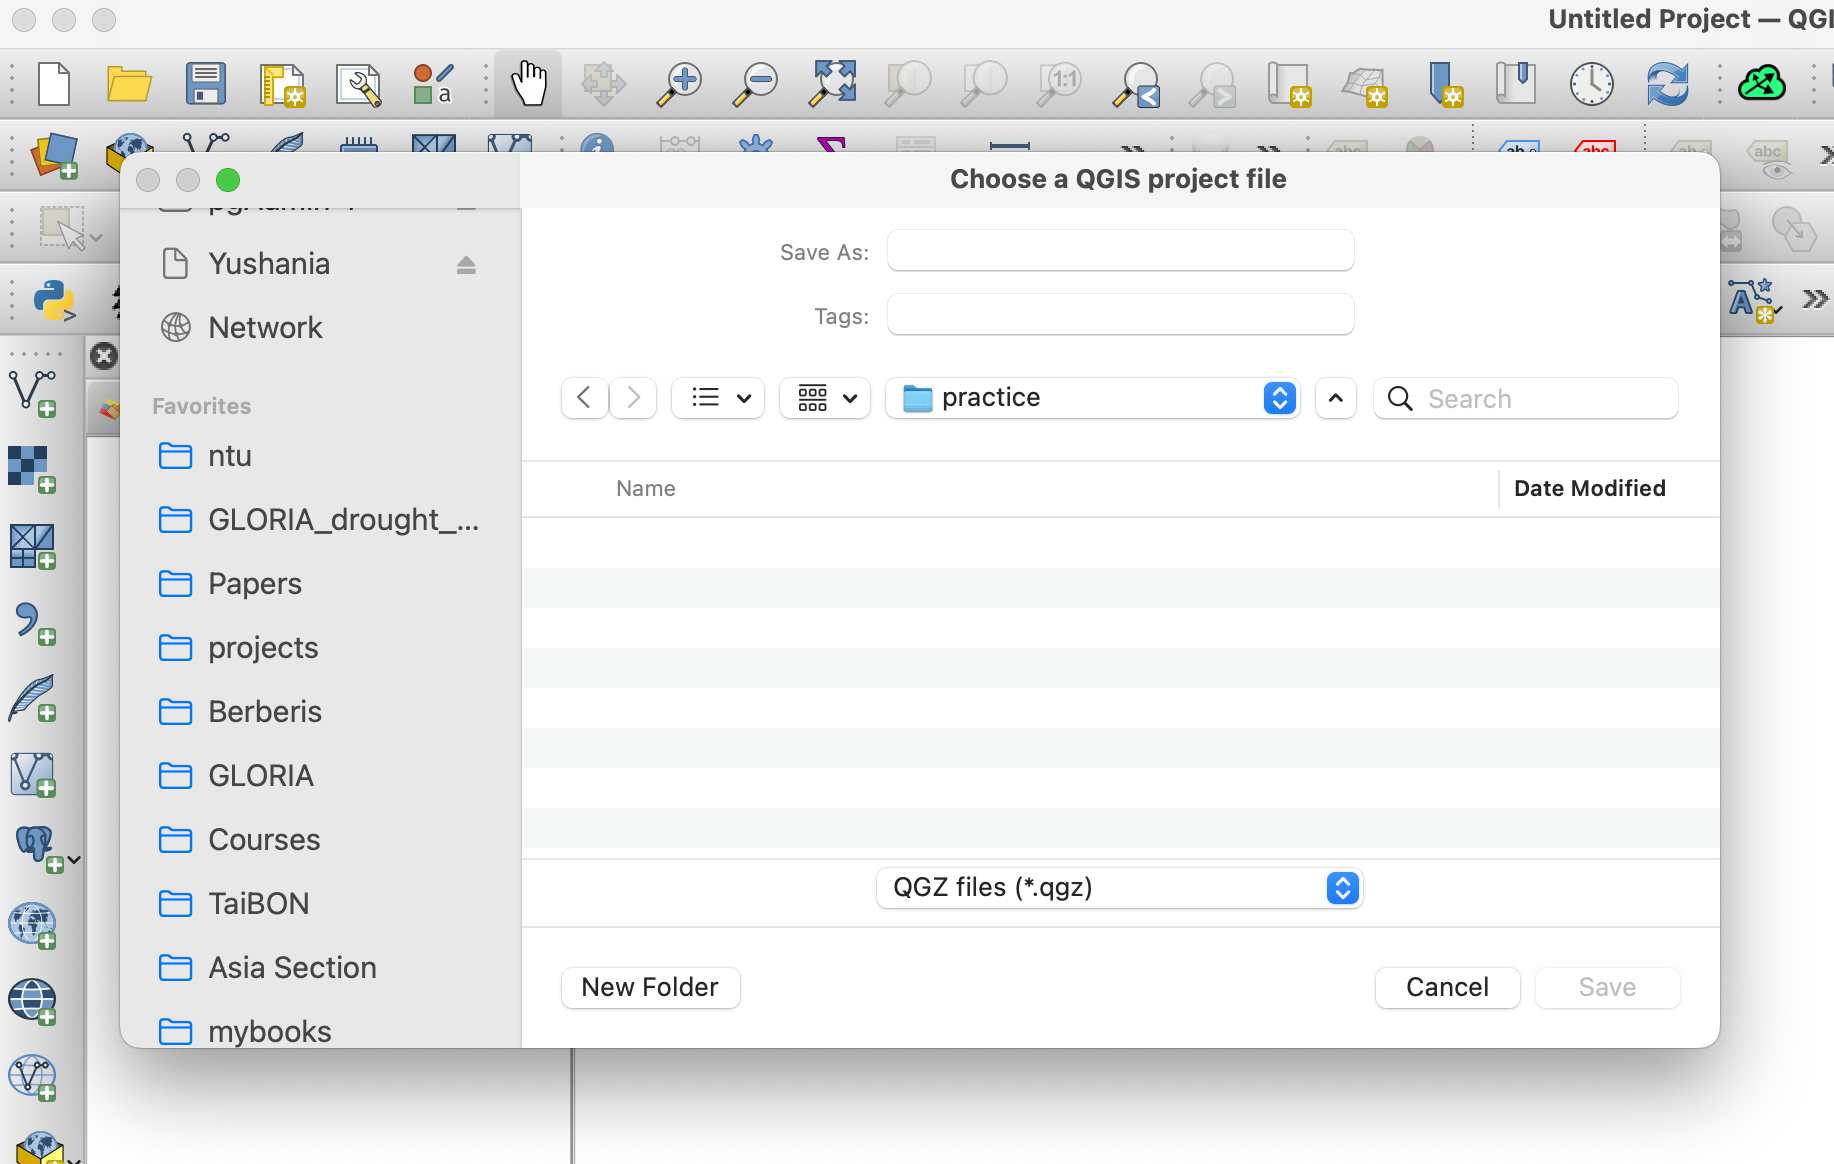This screenshot has width=1834, height=1164.
Task: Click the Save Project floppy disk icon
Action: pyautogui.click(x=205, y=83)
